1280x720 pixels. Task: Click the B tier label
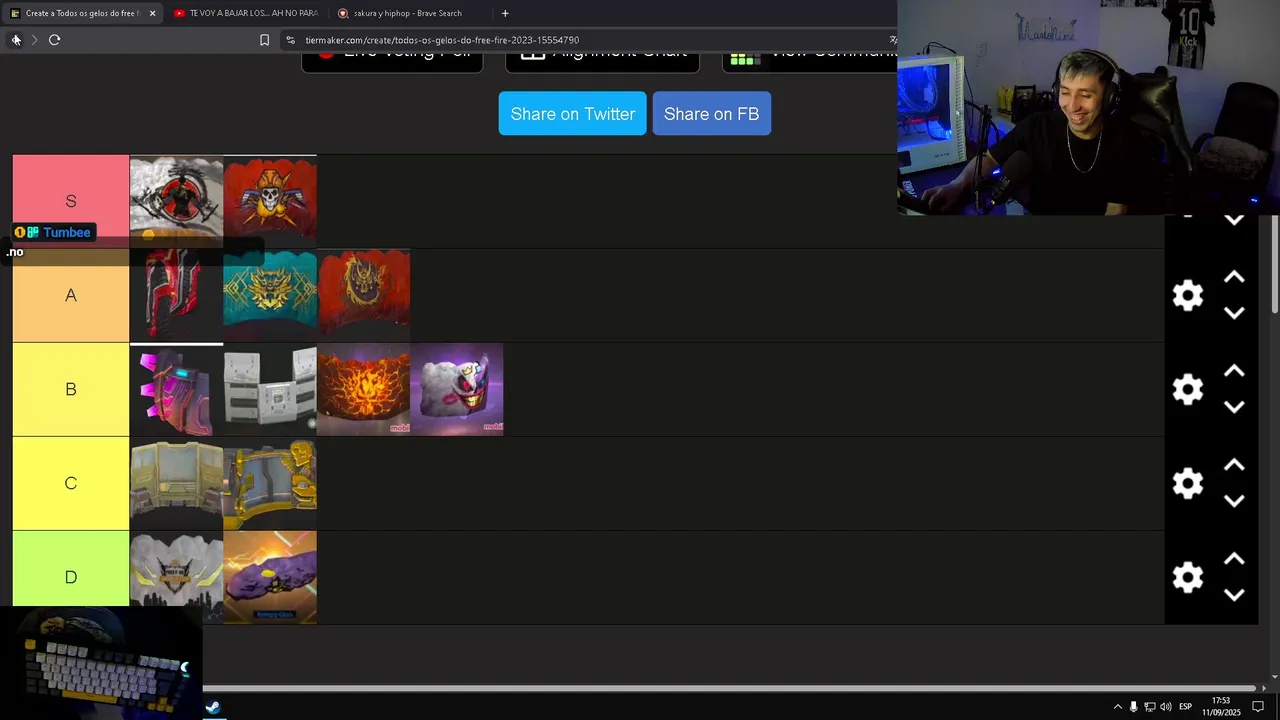pyautogui.click(x=71, y=389)
